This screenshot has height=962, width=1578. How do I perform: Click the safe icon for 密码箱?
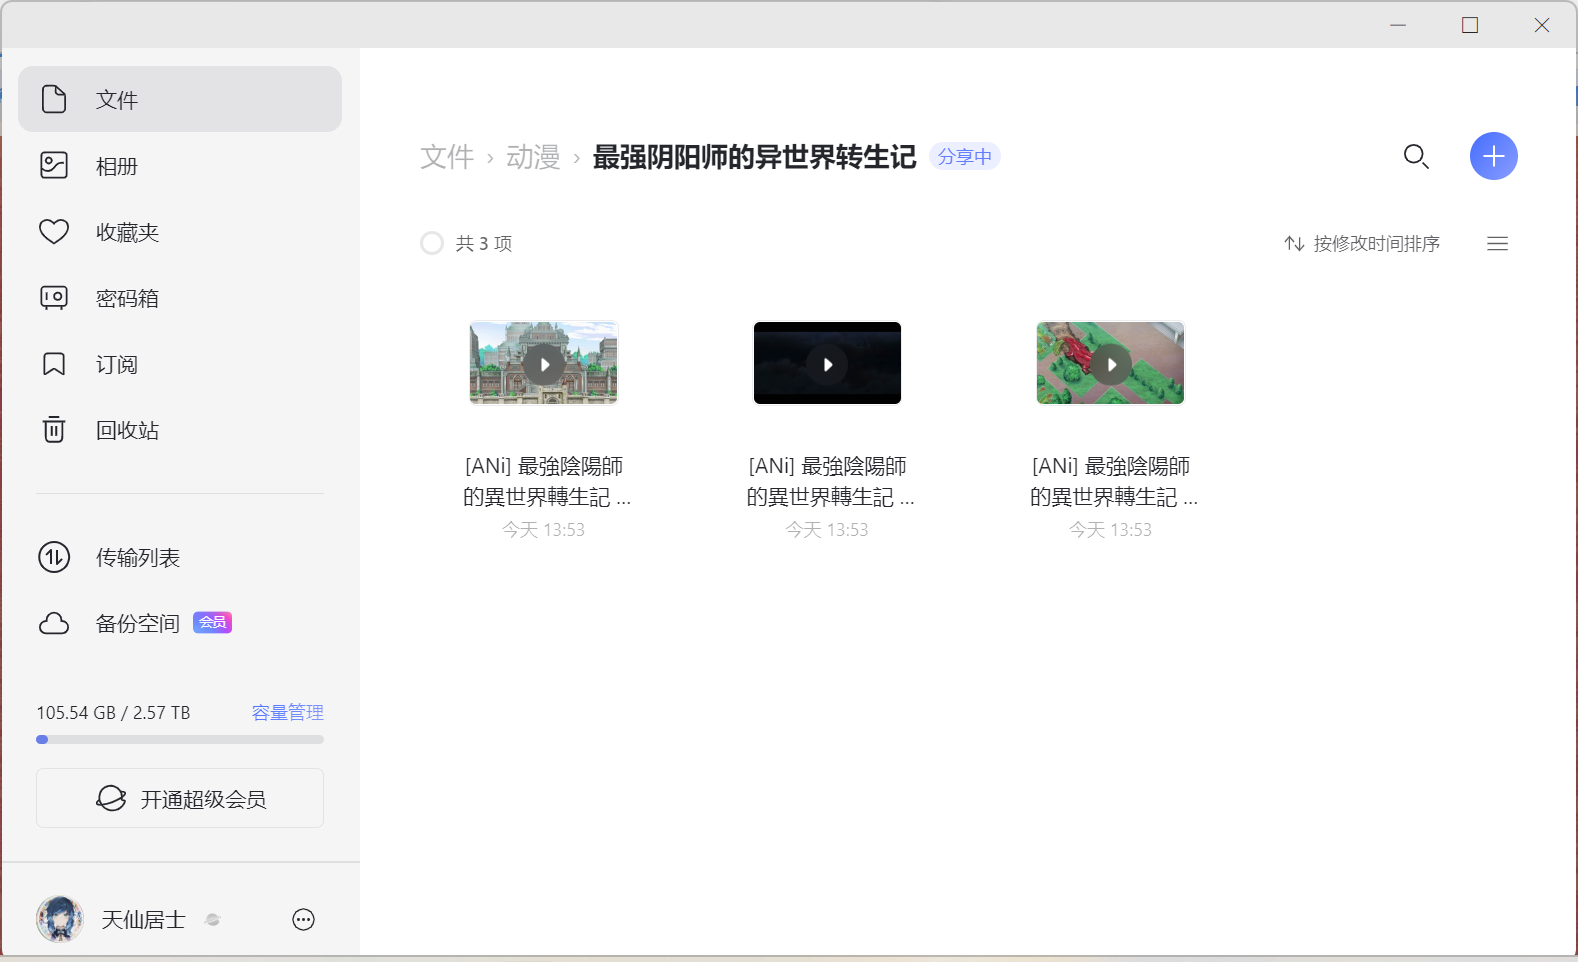54,298
